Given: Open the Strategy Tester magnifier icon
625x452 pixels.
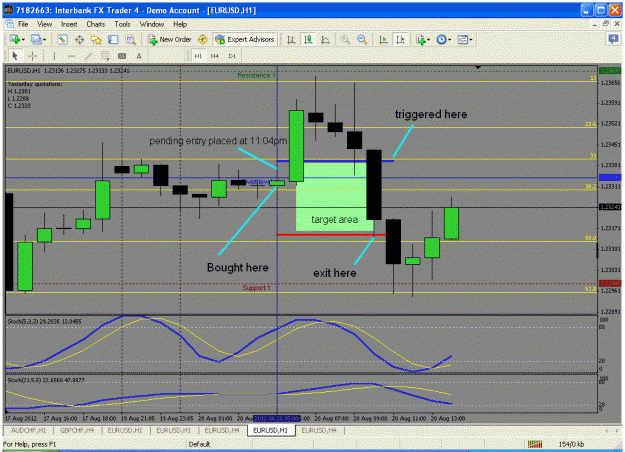Looking at the screenshot, I should click(130, 39).
